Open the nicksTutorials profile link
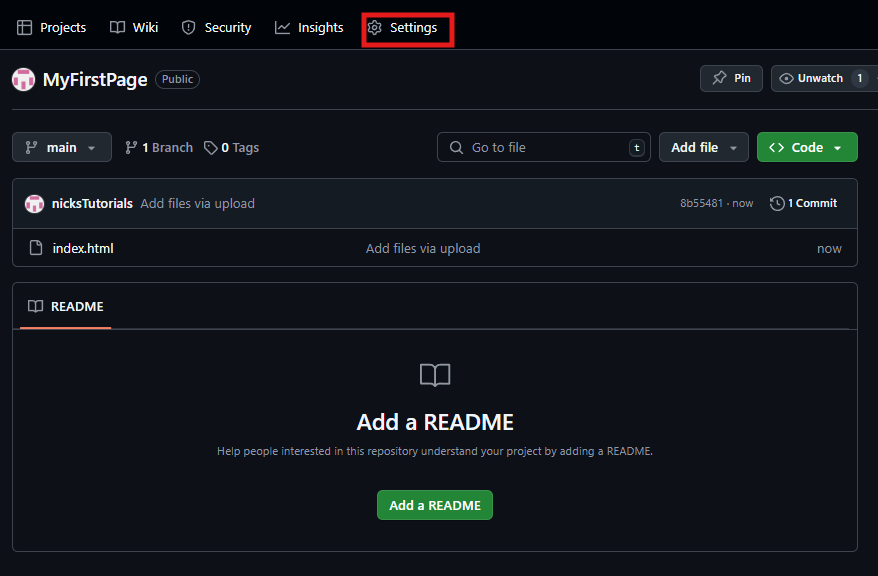The image size is (878, 576). point(92,204)
